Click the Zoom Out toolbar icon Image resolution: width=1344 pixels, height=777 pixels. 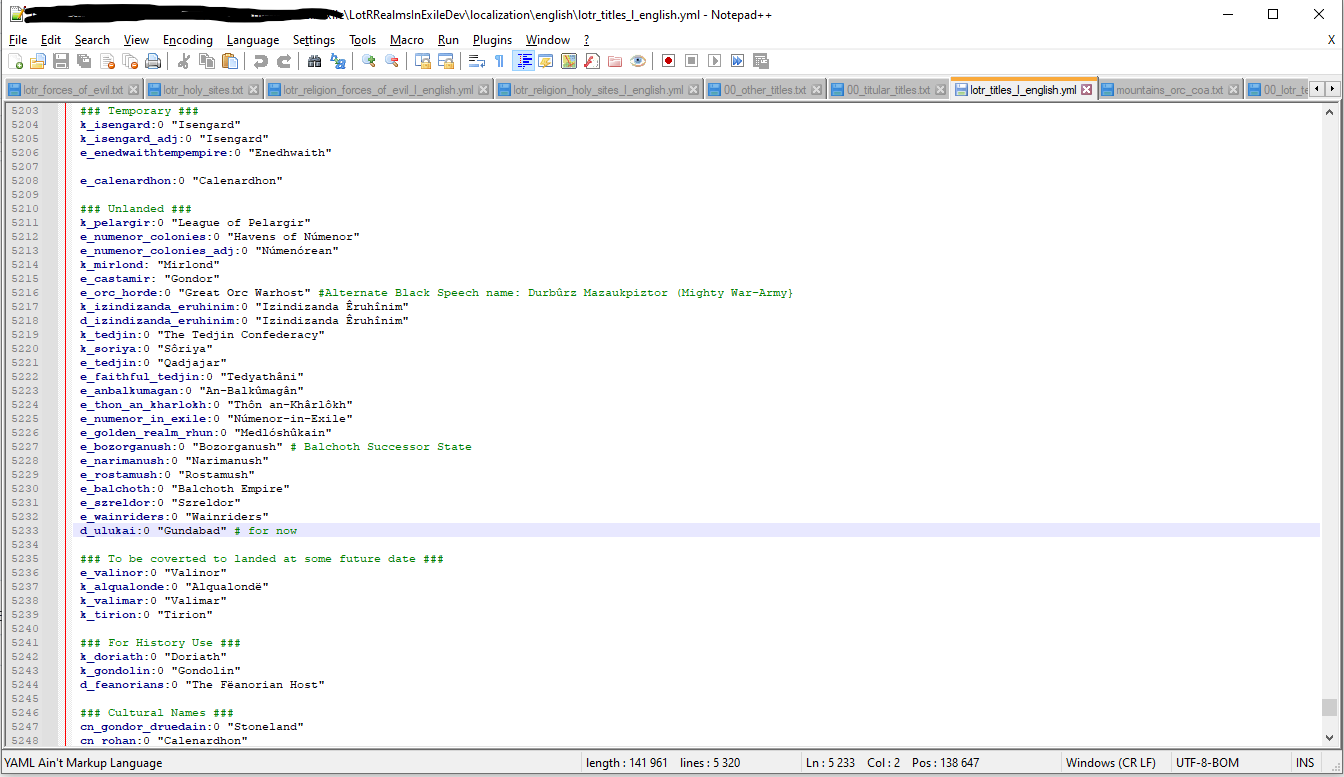click(392, 61)
